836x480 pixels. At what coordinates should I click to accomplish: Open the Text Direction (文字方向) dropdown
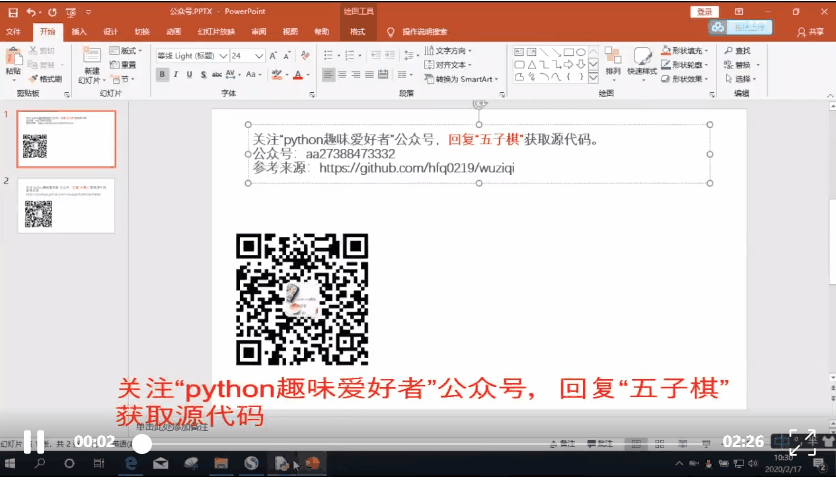point(448,51)
